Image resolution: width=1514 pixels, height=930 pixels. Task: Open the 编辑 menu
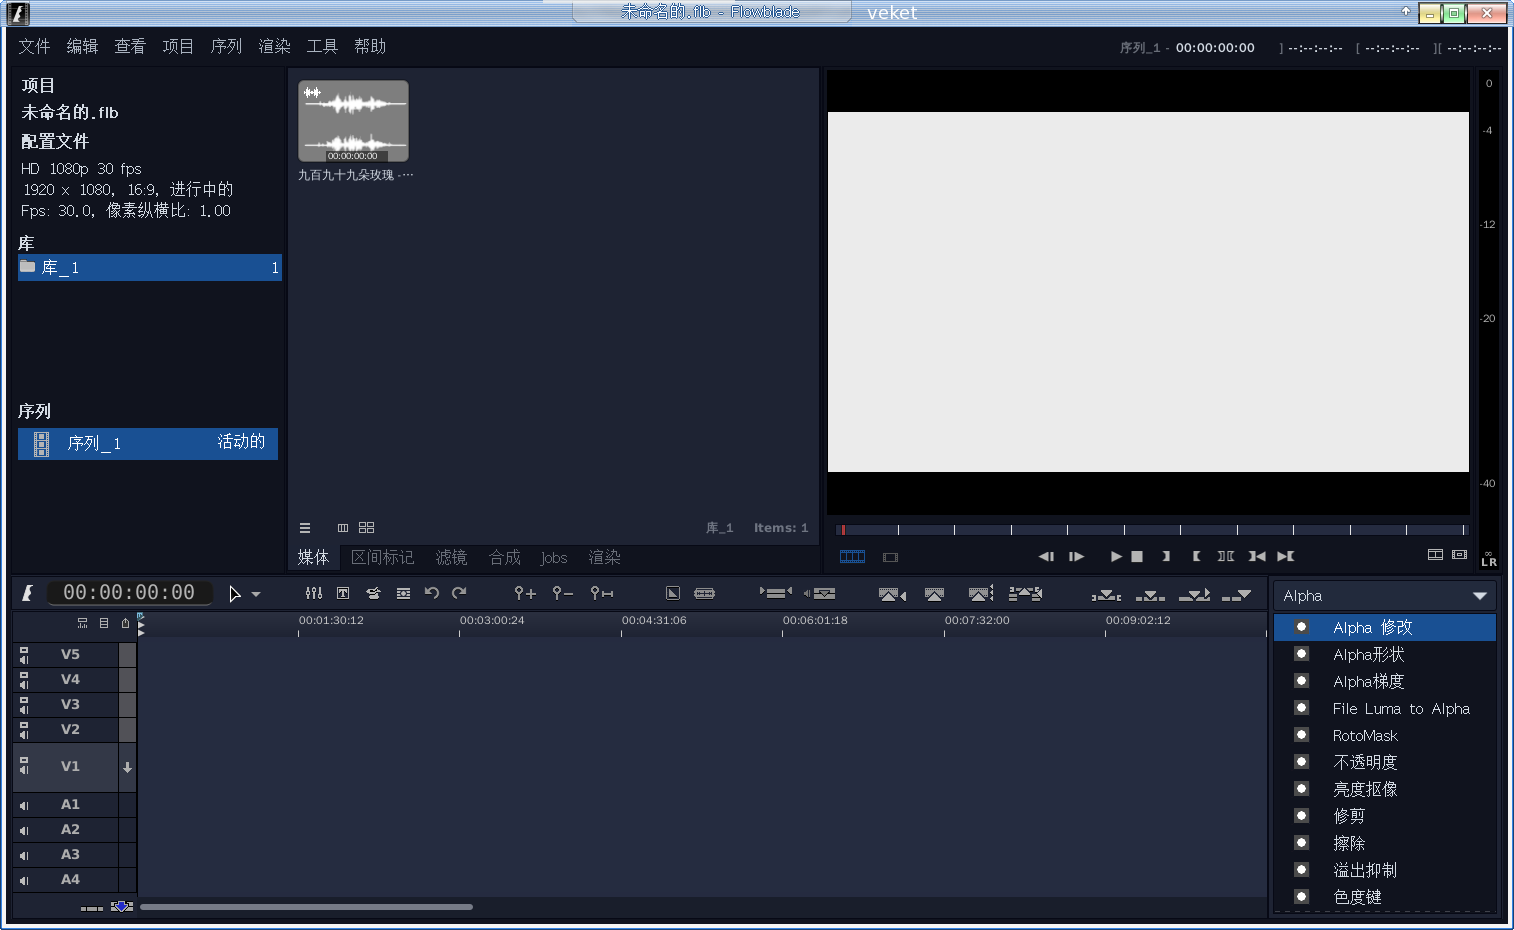point(82,46)
